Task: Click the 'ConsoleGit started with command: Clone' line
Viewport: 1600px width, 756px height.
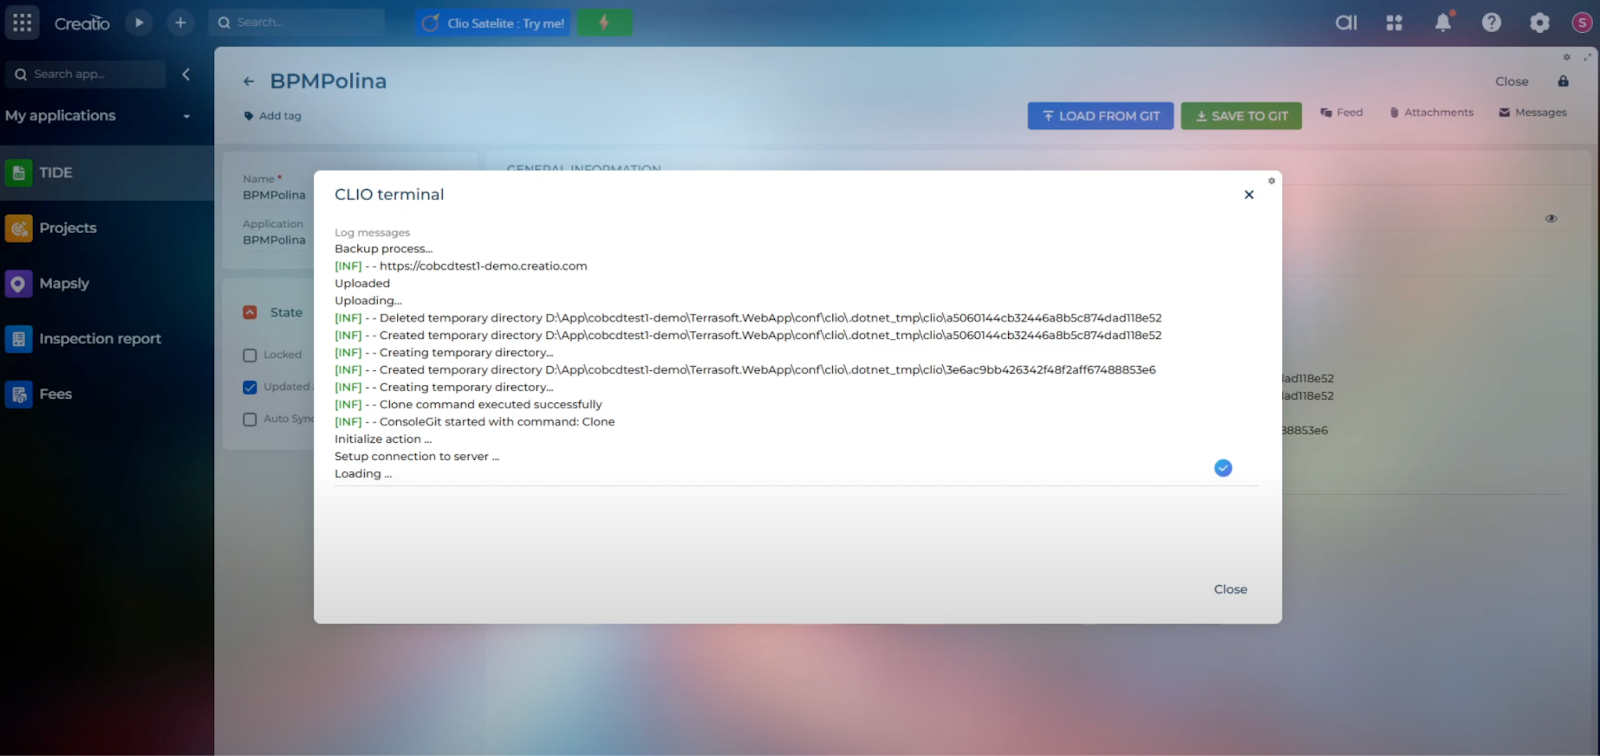Action: tap(475, 422)
